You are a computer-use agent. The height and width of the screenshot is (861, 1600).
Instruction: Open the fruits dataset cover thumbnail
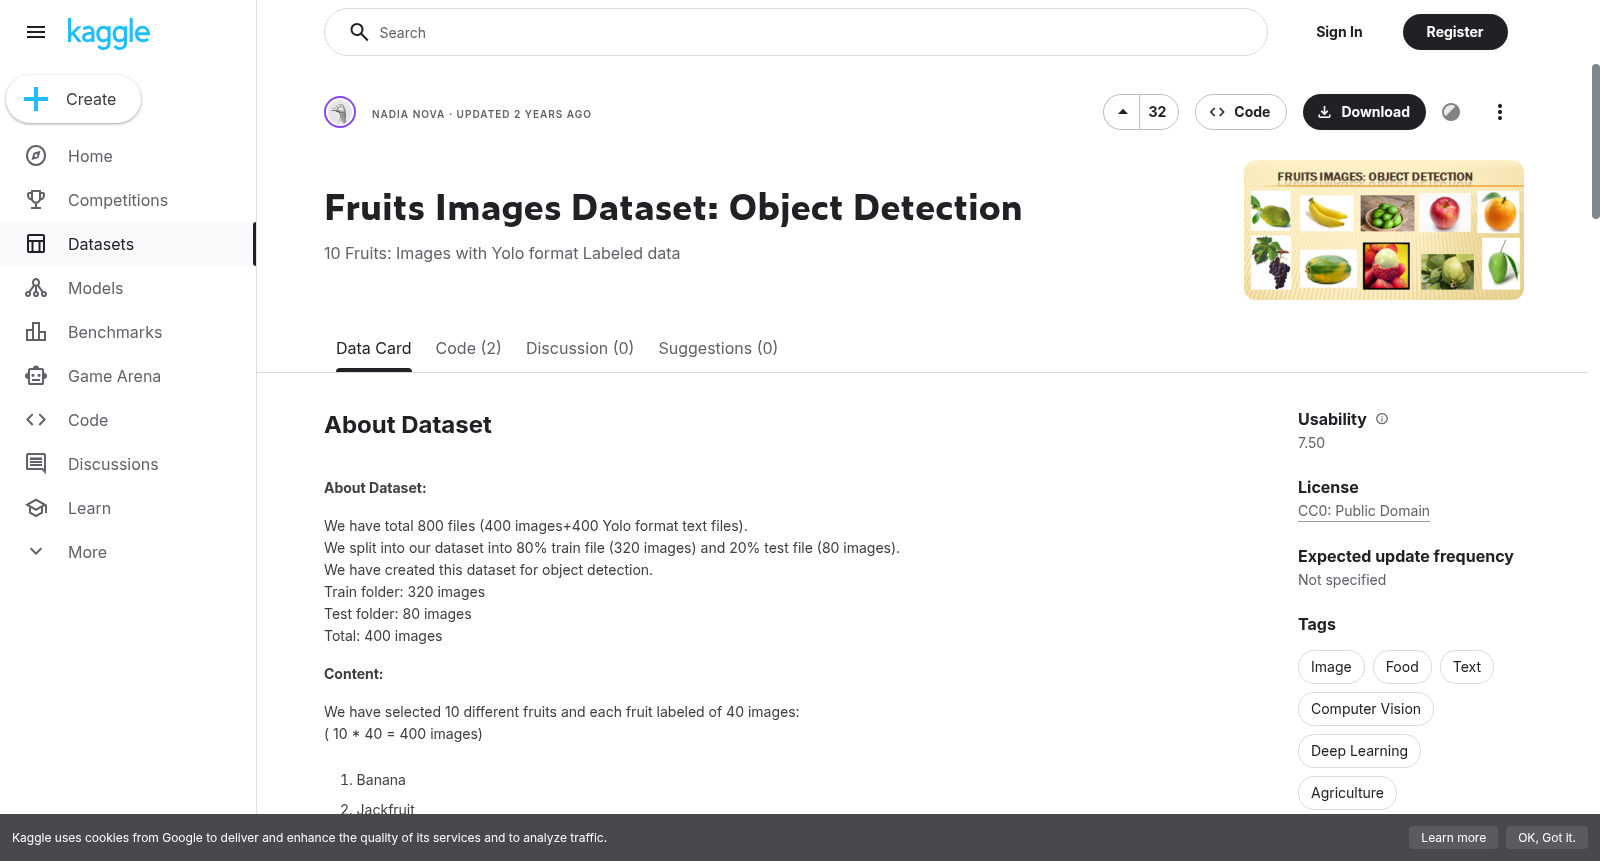pos(1383,230)
